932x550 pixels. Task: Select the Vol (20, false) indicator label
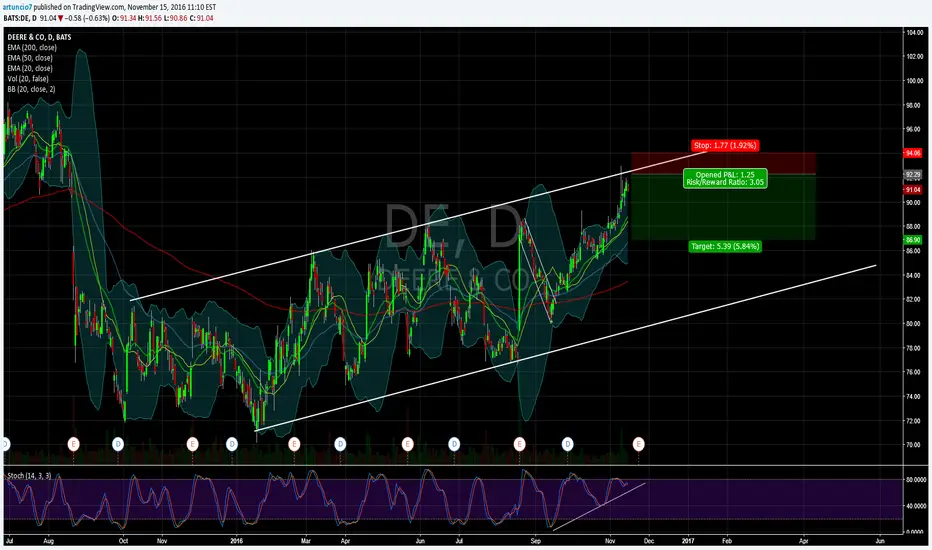(28, 78)
